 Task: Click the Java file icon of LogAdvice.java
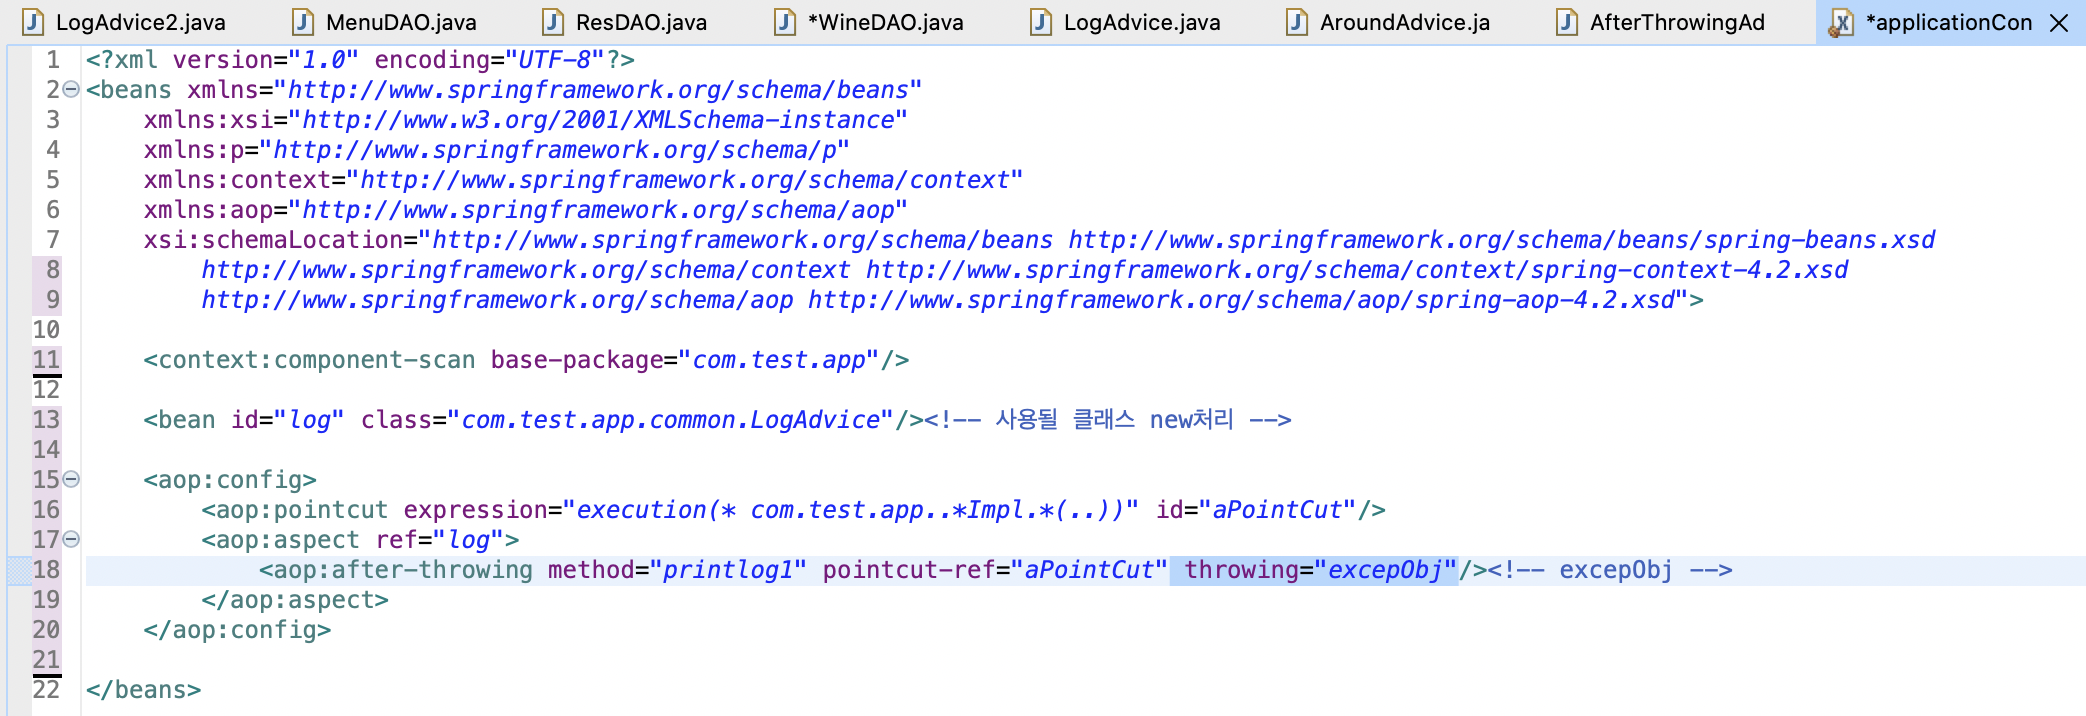coord(1041,22)
